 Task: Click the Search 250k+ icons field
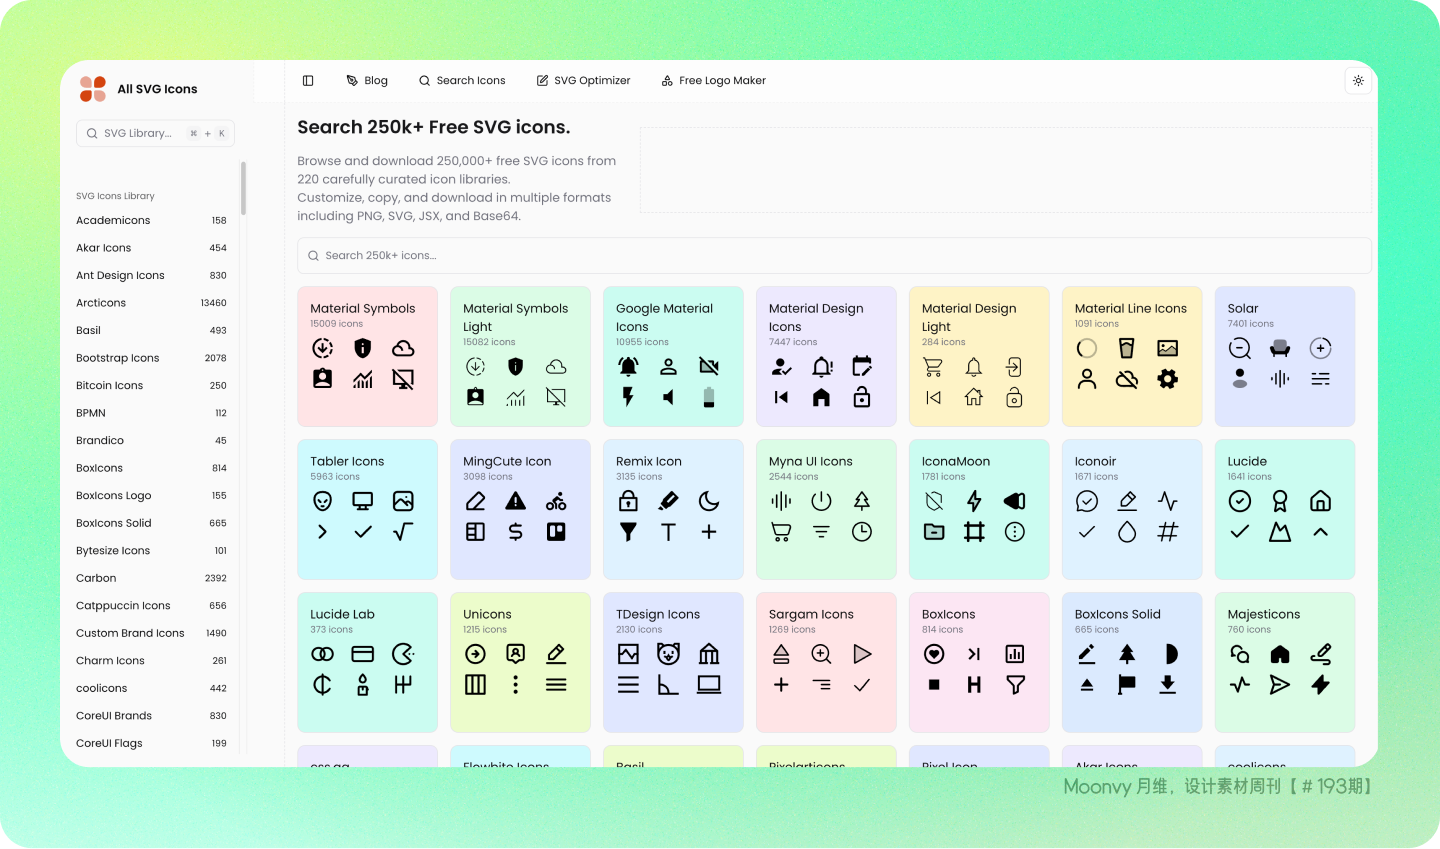pyautogui.click(x=834, y=256)
